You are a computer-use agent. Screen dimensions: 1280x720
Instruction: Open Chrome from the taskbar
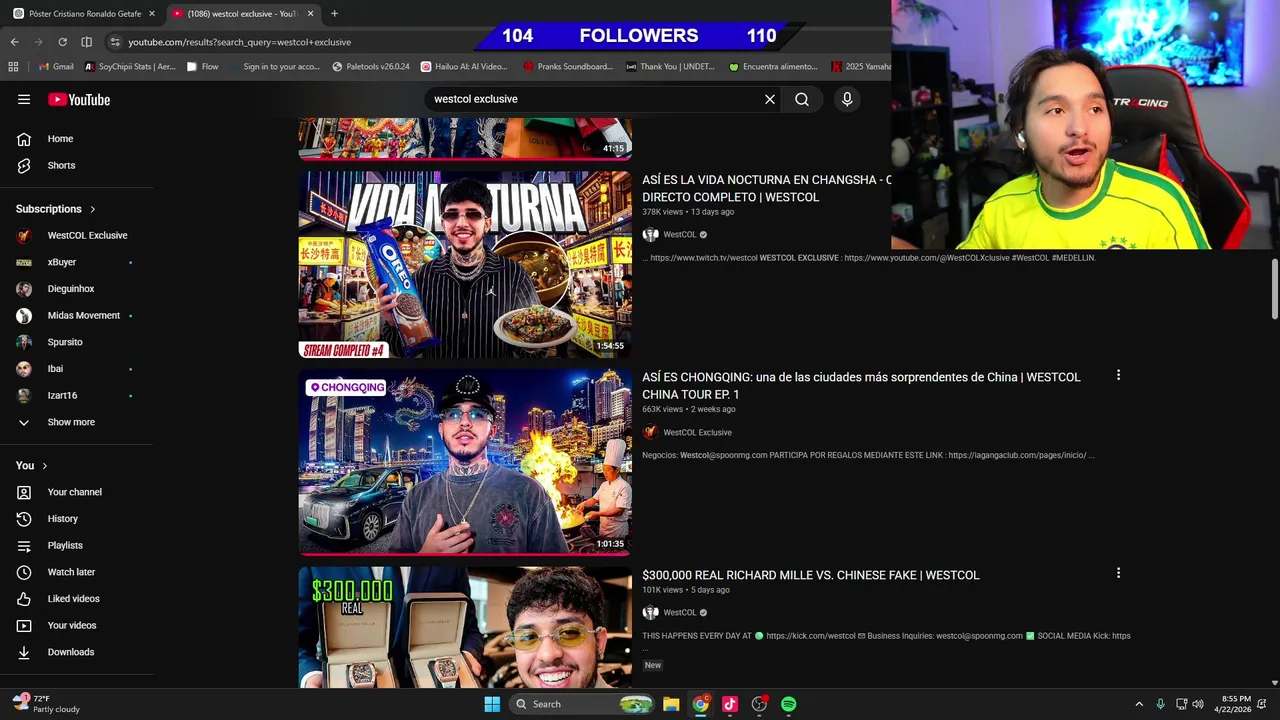coord(701,704)
